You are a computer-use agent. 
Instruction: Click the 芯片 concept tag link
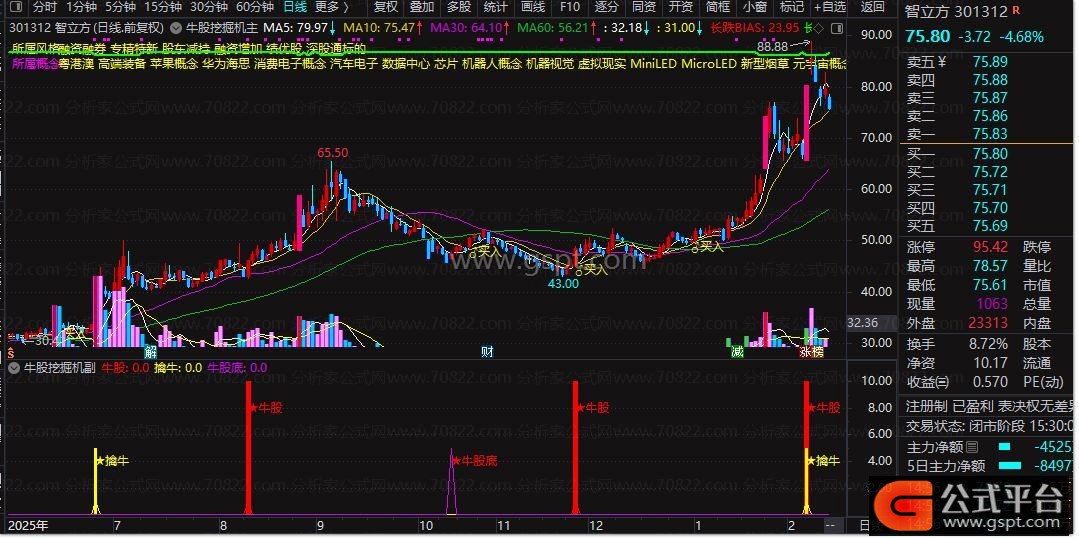[x=446, y=63]
